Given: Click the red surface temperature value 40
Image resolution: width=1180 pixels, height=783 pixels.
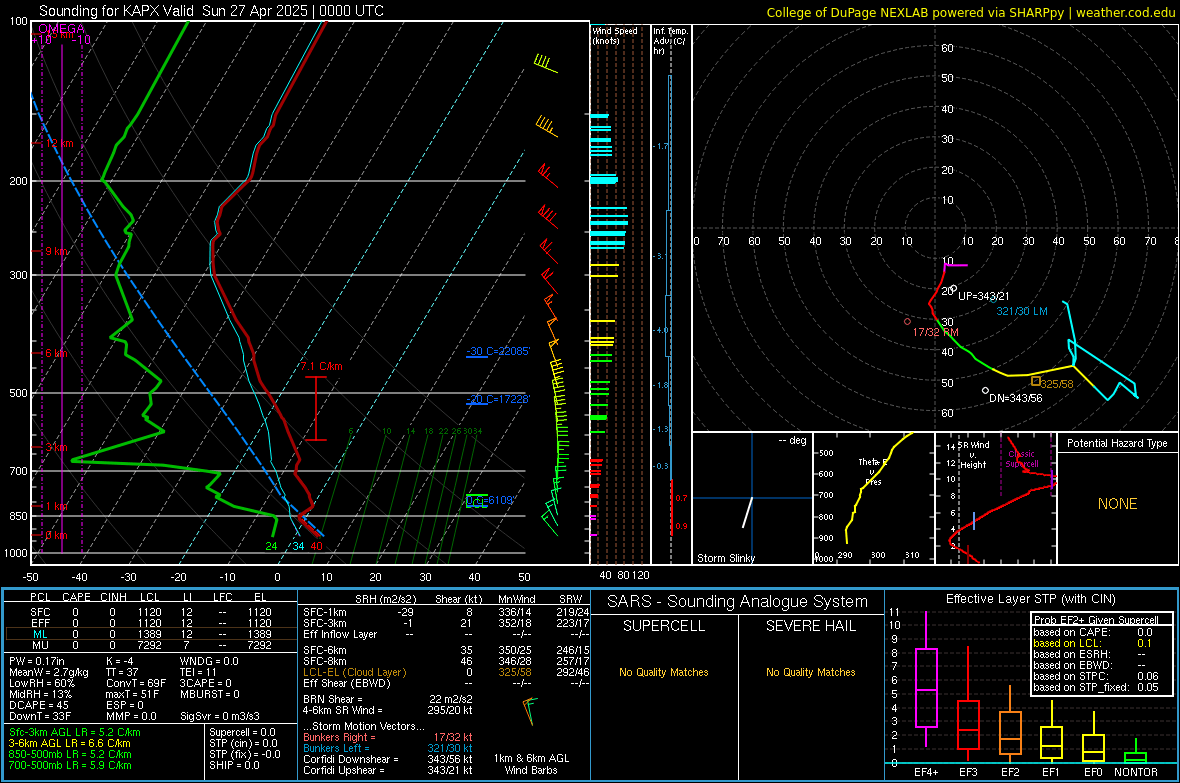Looking at the screenshot, I should [316, 546].
